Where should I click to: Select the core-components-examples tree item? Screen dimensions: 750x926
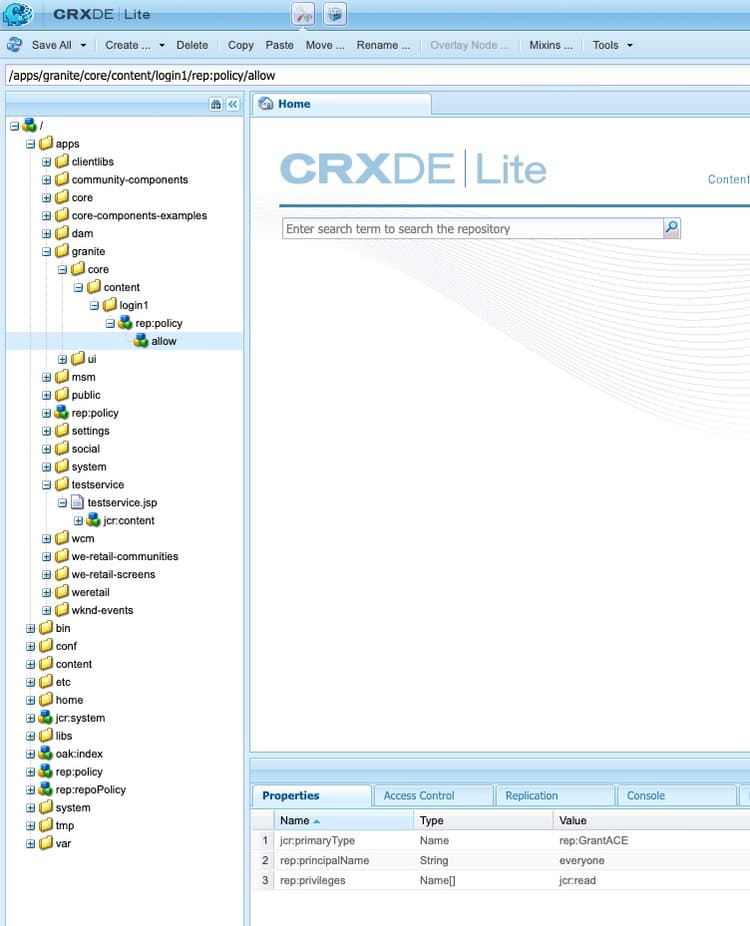[x=139, y=216]
